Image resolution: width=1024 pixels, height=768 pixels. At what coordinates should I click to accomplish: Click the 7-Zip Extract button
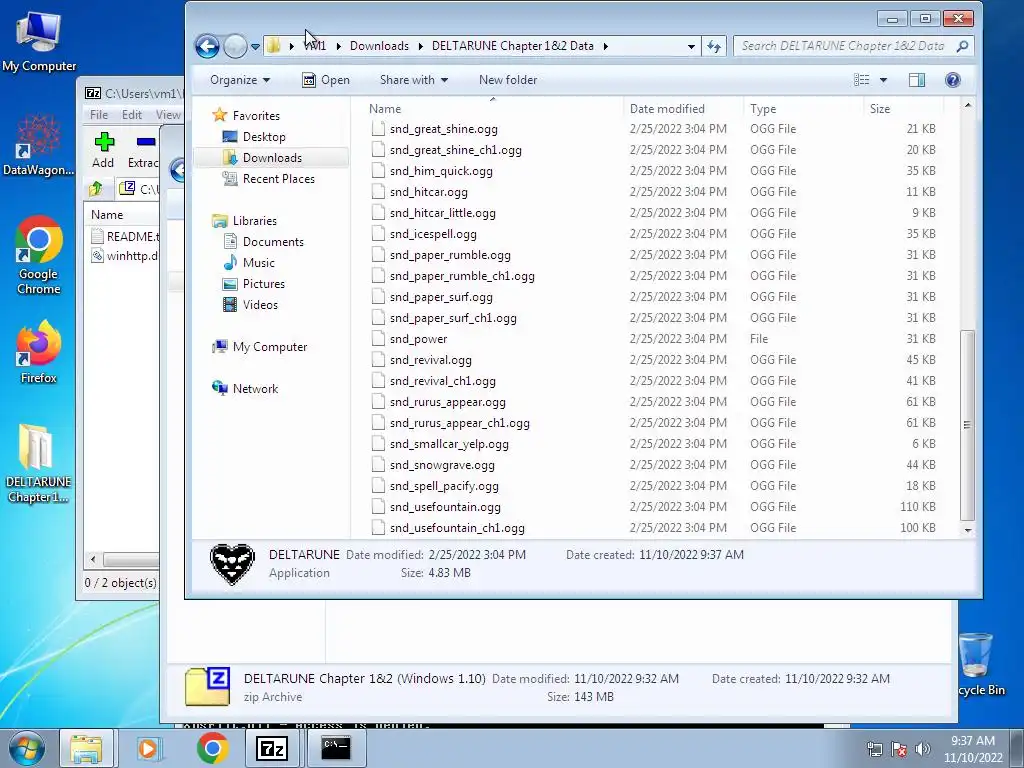[x=143, y=151]
